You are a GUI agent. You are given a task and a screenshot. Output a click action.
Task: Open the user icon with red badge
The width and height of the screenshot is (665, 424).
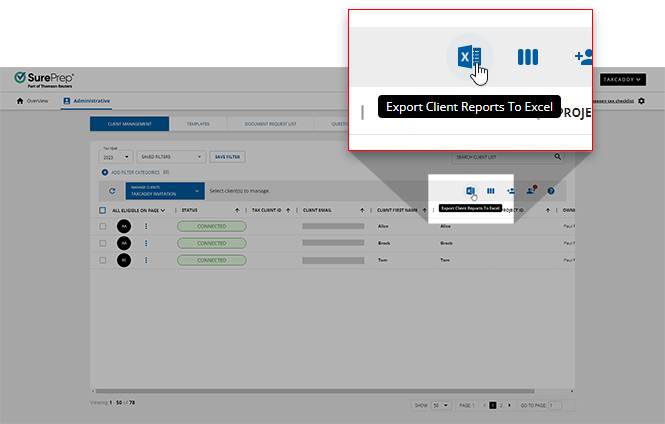click(x=531, y=190)
